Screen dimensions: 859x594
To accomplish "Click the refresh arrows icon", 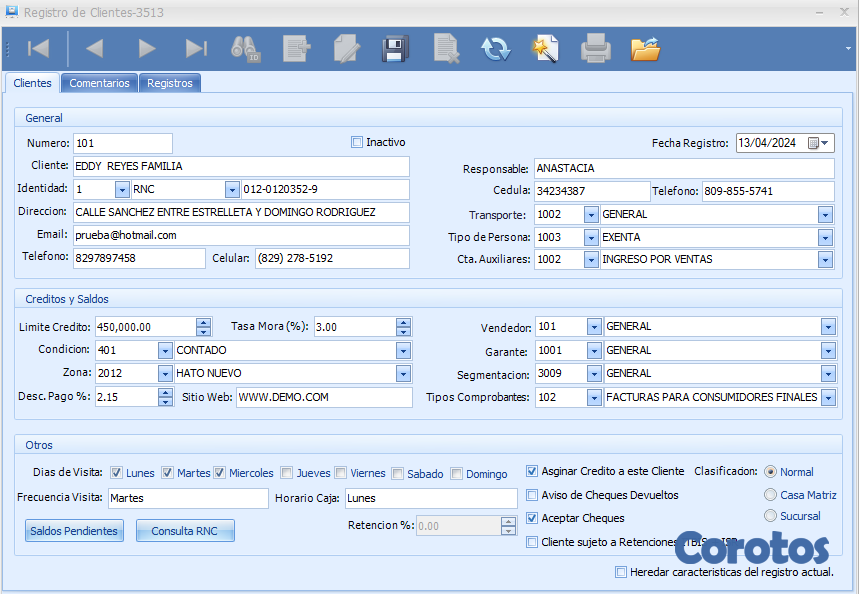I will (x=495, y=48).
